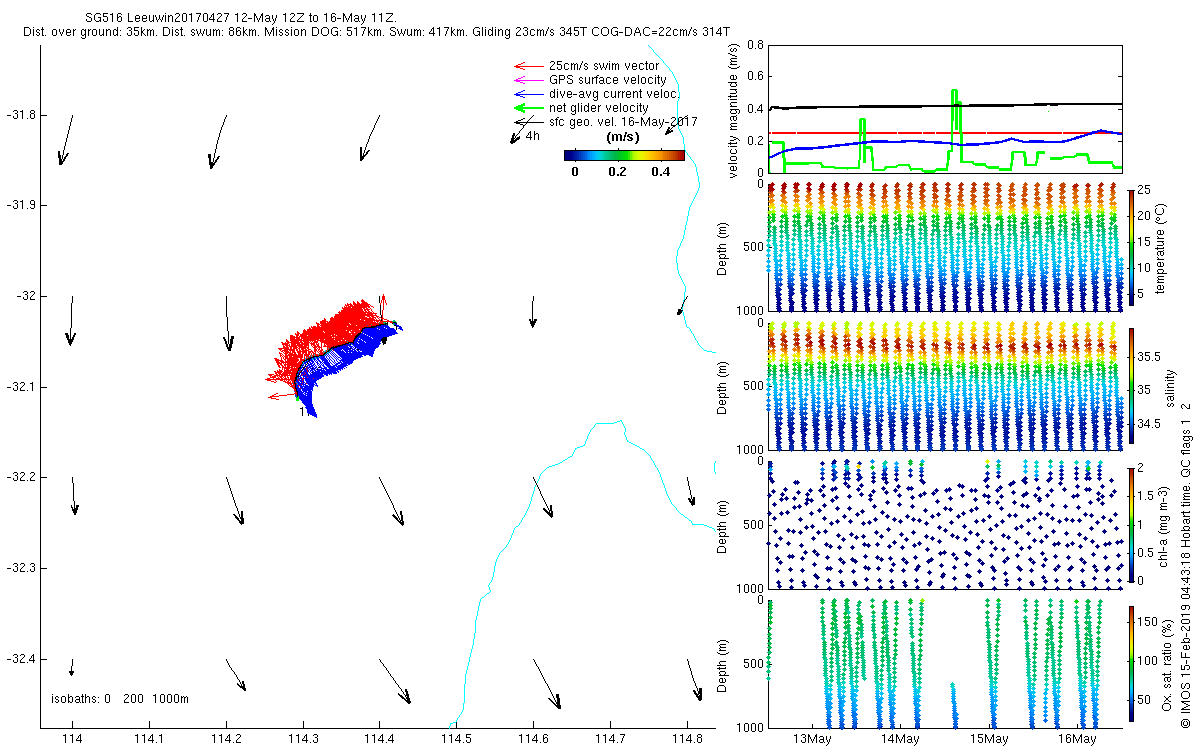Image resolution: width=1200 pixels, height=750 pixels.
Task: Click the map longitude tick '114.8'
Action: point(687,738)
